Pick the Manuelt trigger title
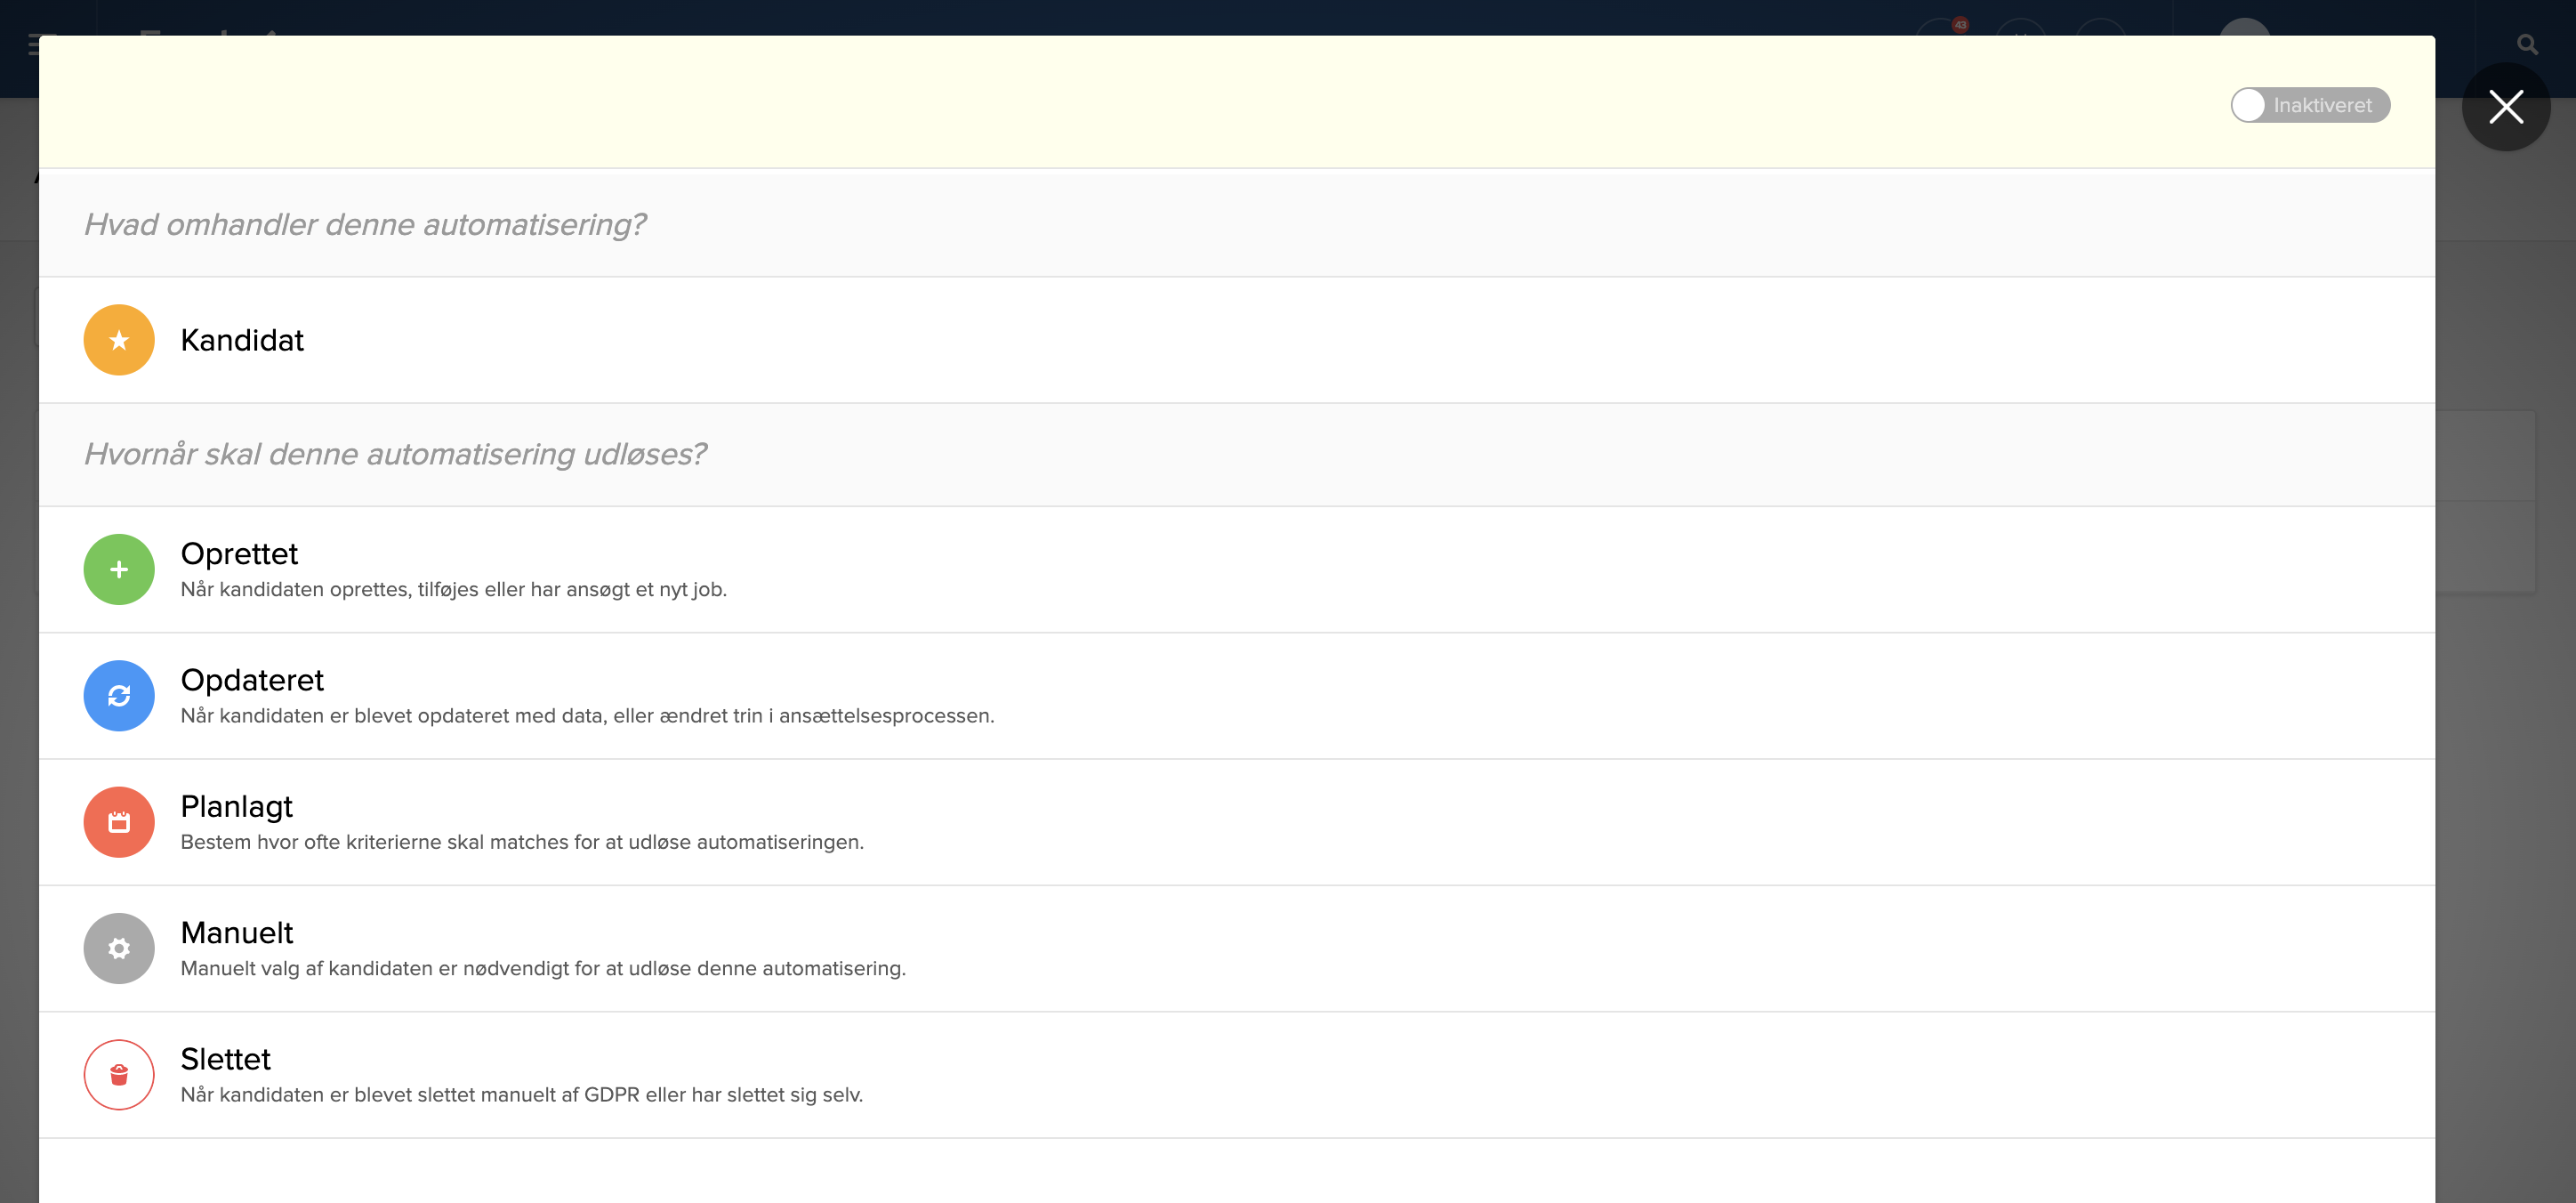2576x1203 pixels. 236,932
